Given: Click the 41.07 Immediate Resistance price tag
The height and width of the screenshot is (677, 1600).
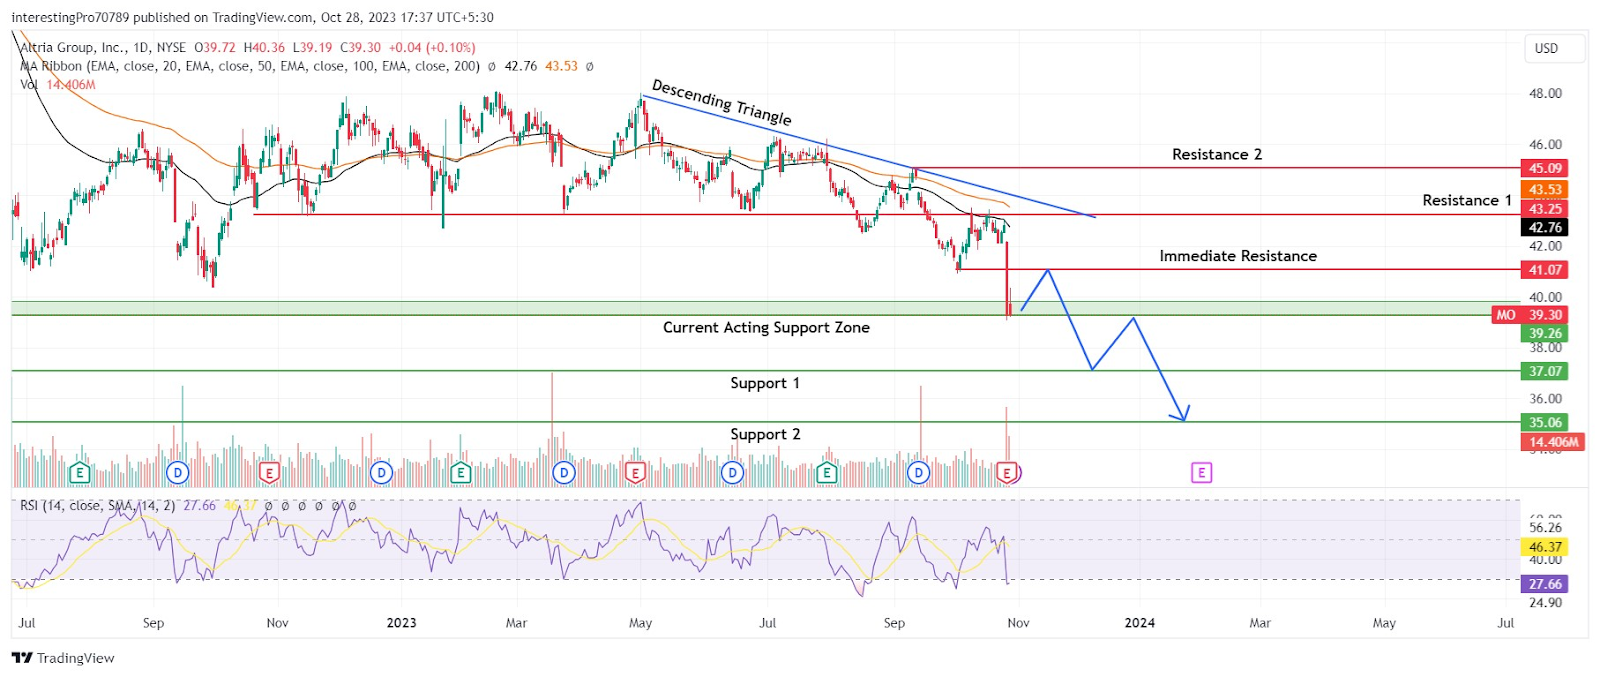Looking at the screenshot, I should coord(1545,270).
